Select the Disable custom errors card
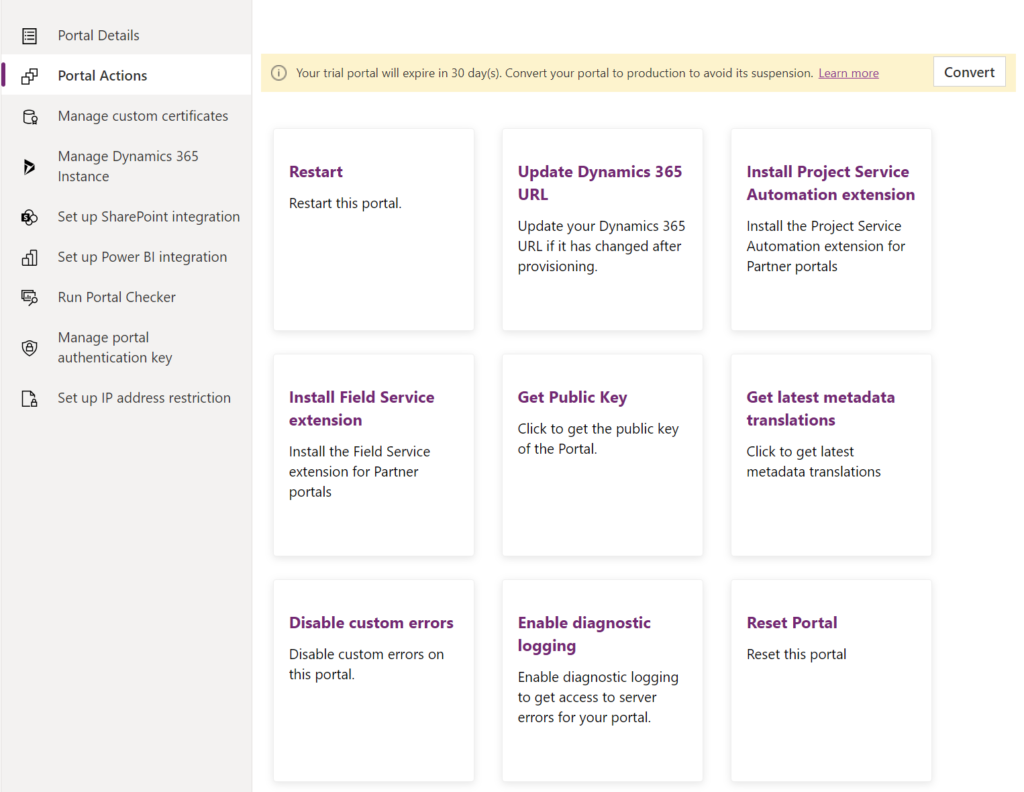The width and height of the screenshot is (1024, 792). pyautogui.click(x=374, y=680)
